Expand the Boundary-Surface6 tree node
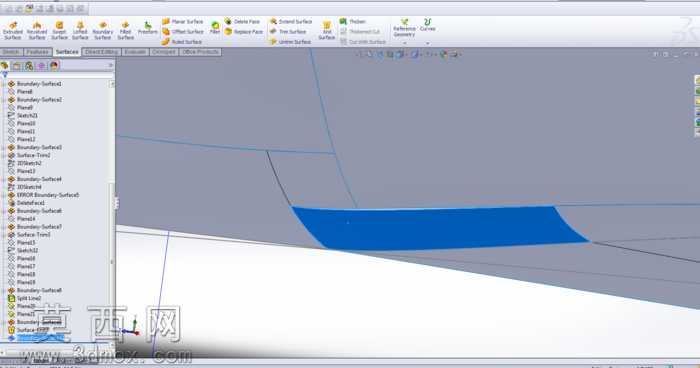 click(4, 211)
